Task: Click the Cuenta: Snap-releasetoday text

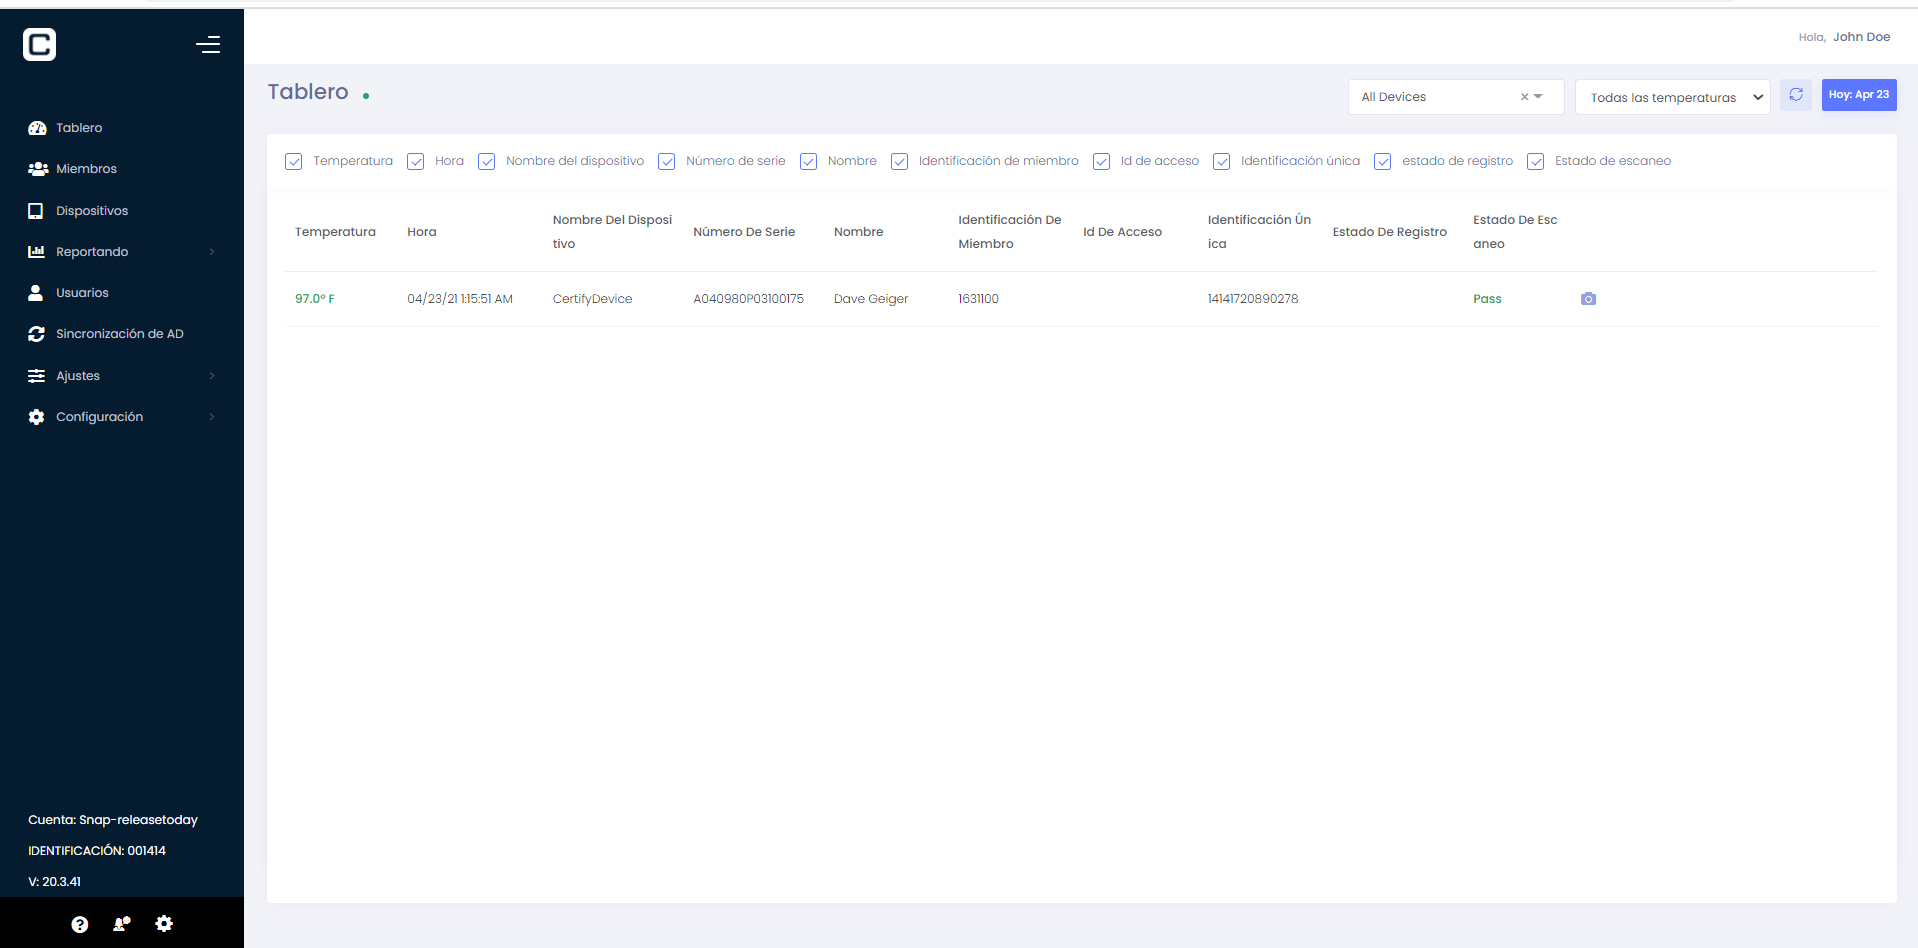Action: 113,820
